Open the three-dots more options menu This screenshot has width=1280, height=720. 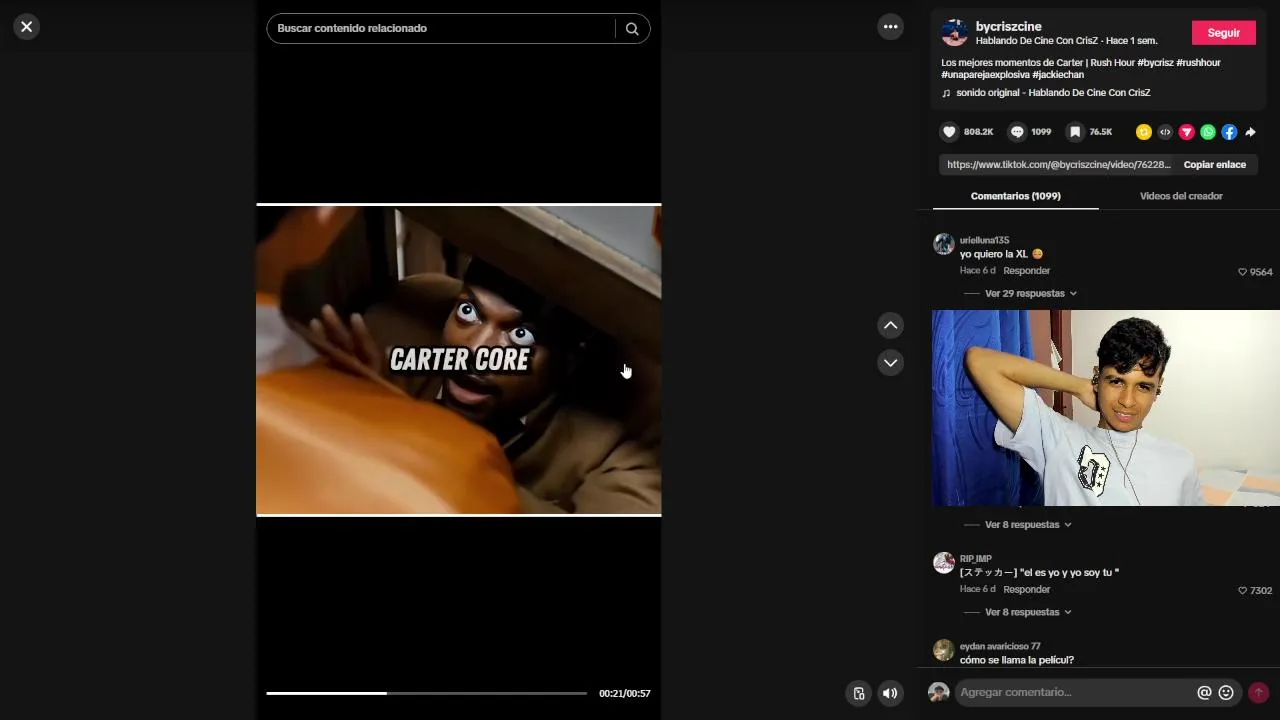pyautogui.click(x=891, y=27)
